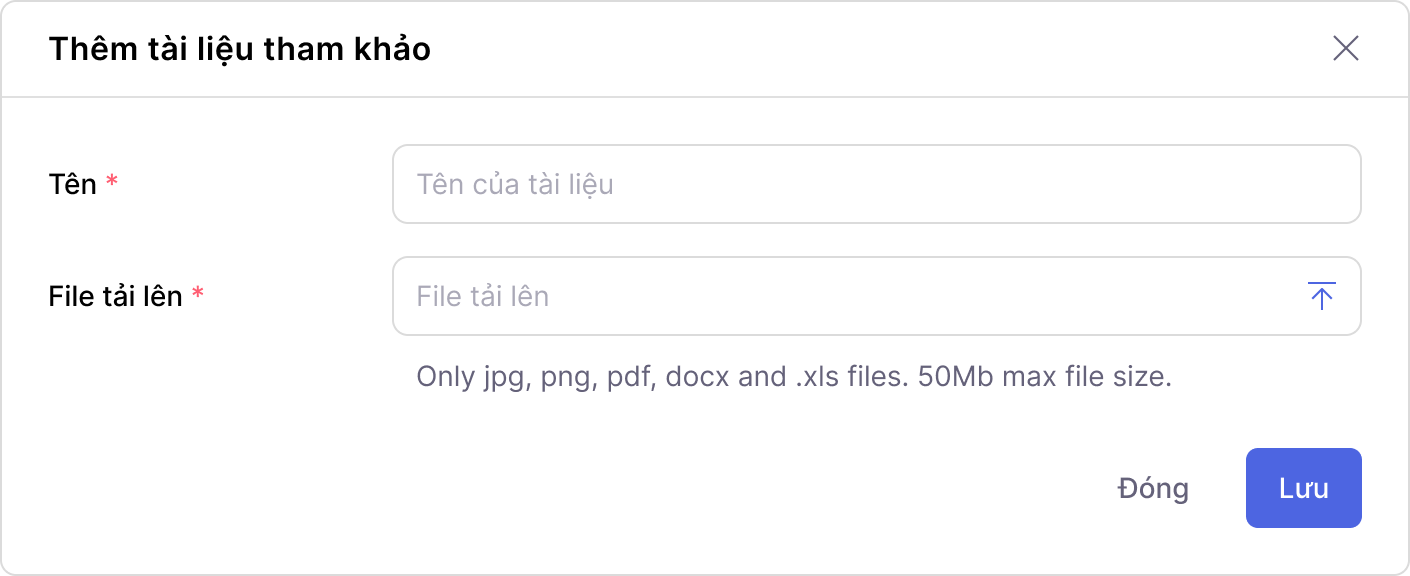The width and height of the screenshot is (1410, 576).
Task: Activate the file picker via the arrow icon
Action: pyautogui.click(x=1321, y=296)
